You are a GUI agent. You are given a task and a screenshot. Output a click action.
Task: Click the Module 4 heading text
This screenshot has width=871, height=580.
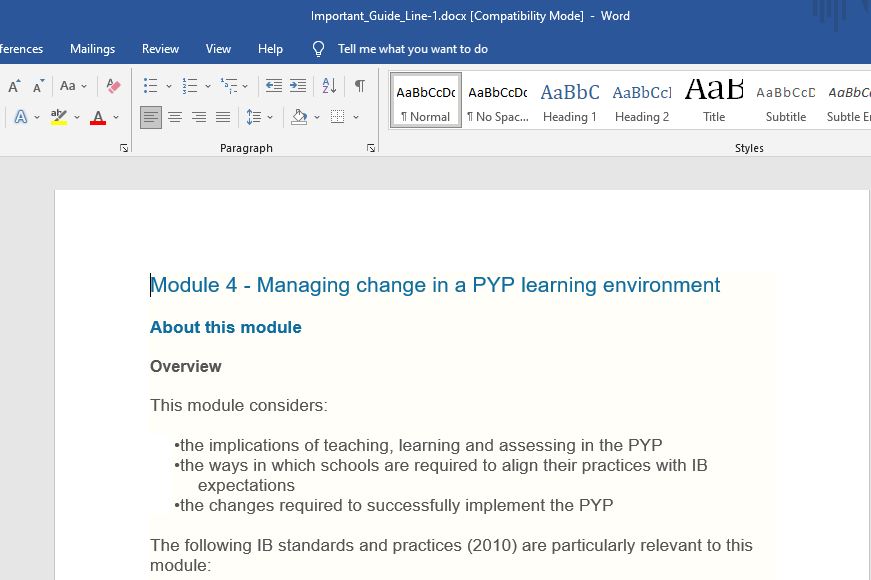coord(435,285)
